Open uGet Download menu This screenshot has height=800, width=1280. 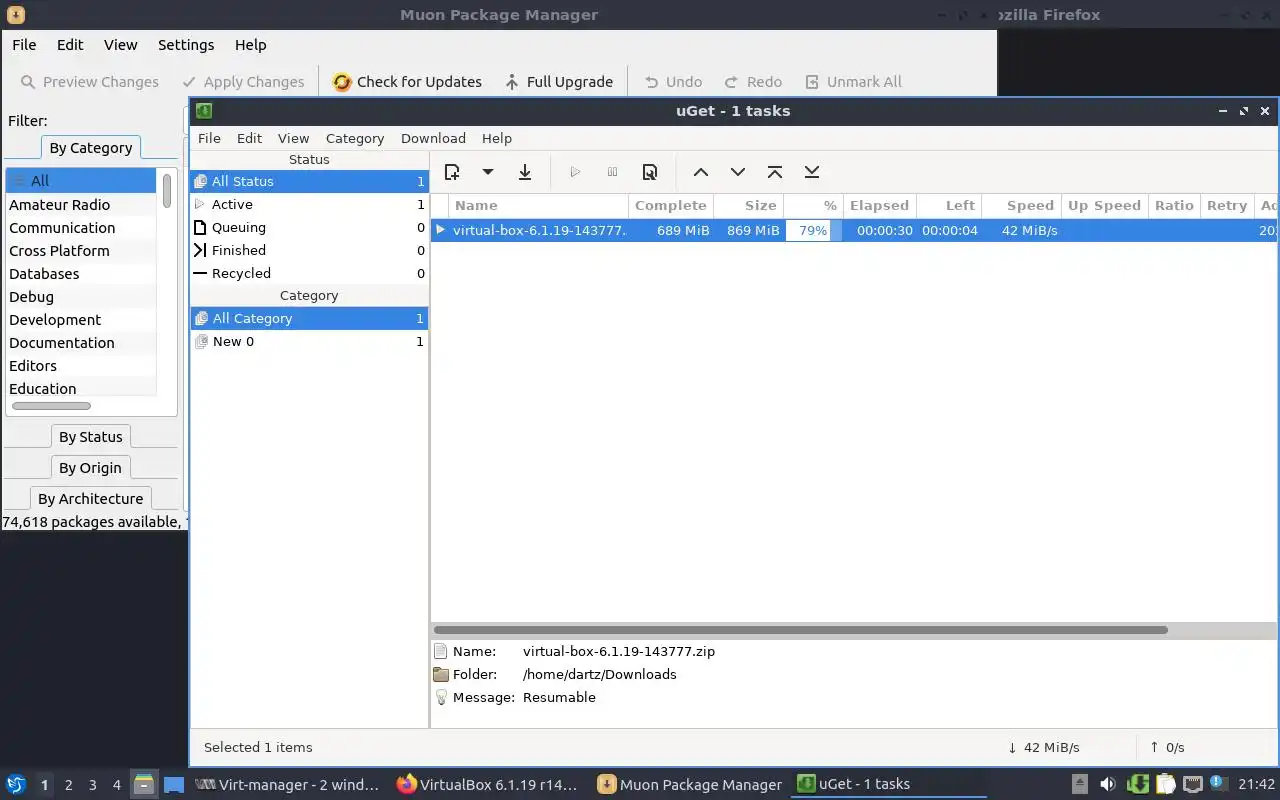[x=433, y=138]
